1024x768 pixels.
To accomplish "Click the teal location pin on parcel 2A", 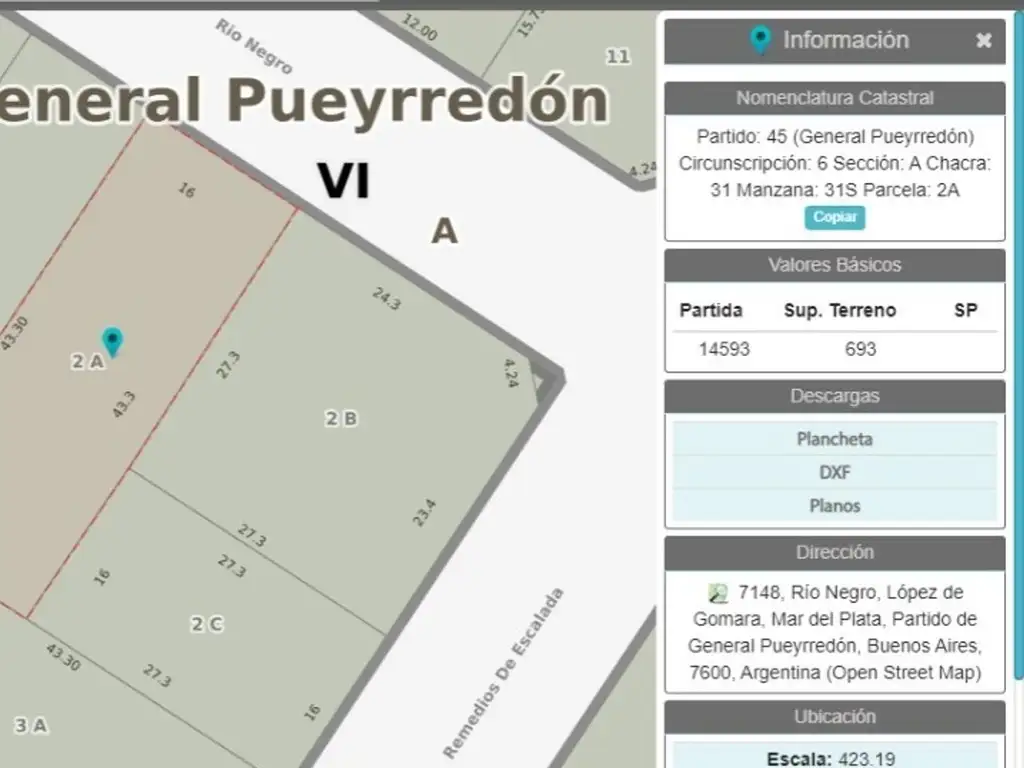I will click(112, 341).
